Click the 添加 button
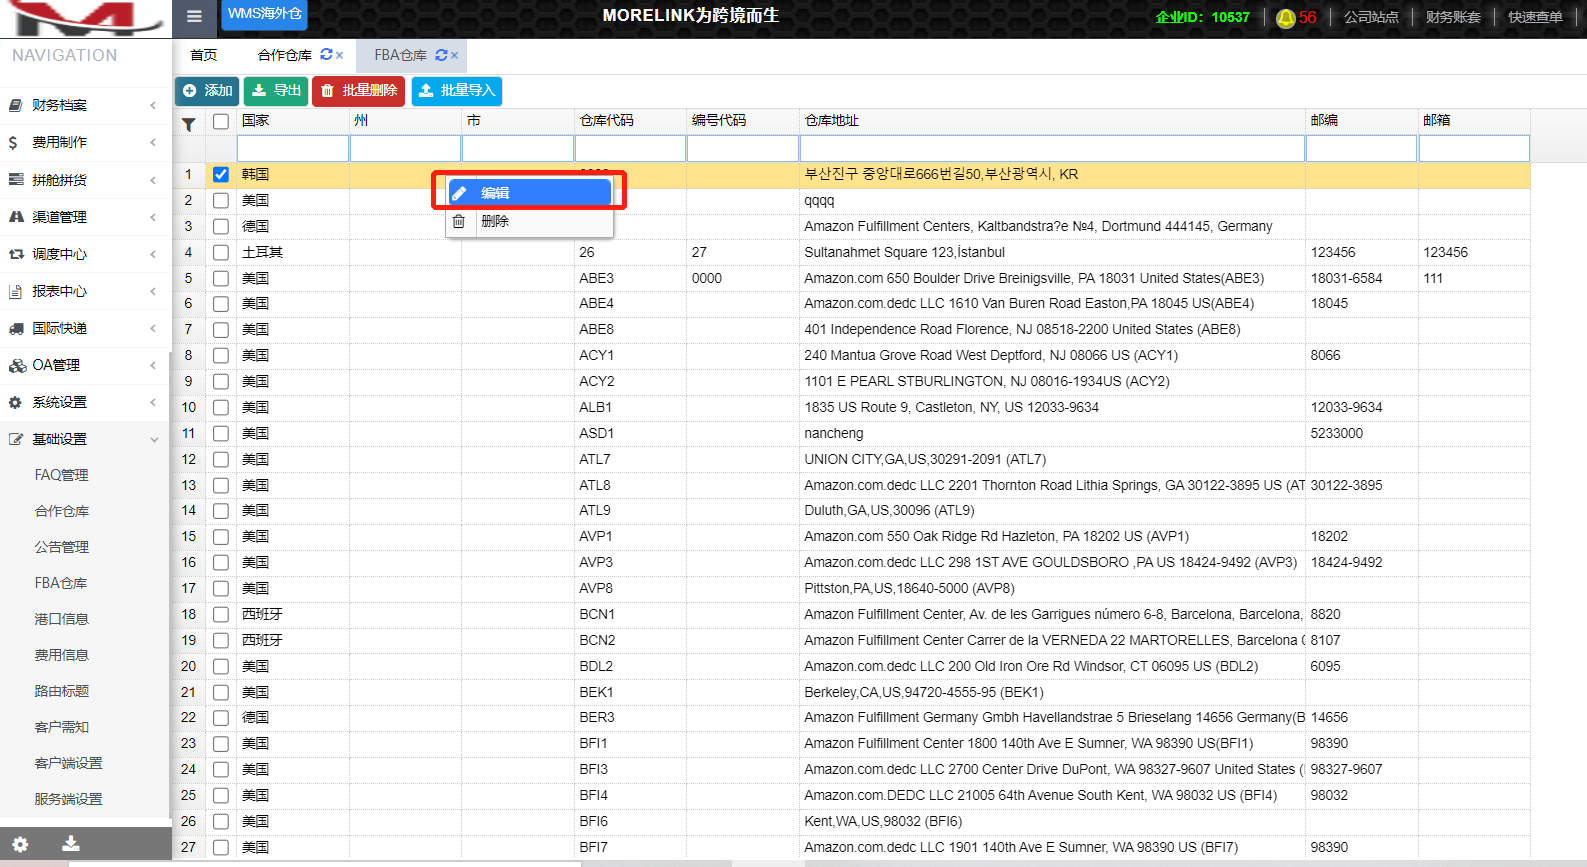This screenshot has width=1587, height=867. [207, 91]
